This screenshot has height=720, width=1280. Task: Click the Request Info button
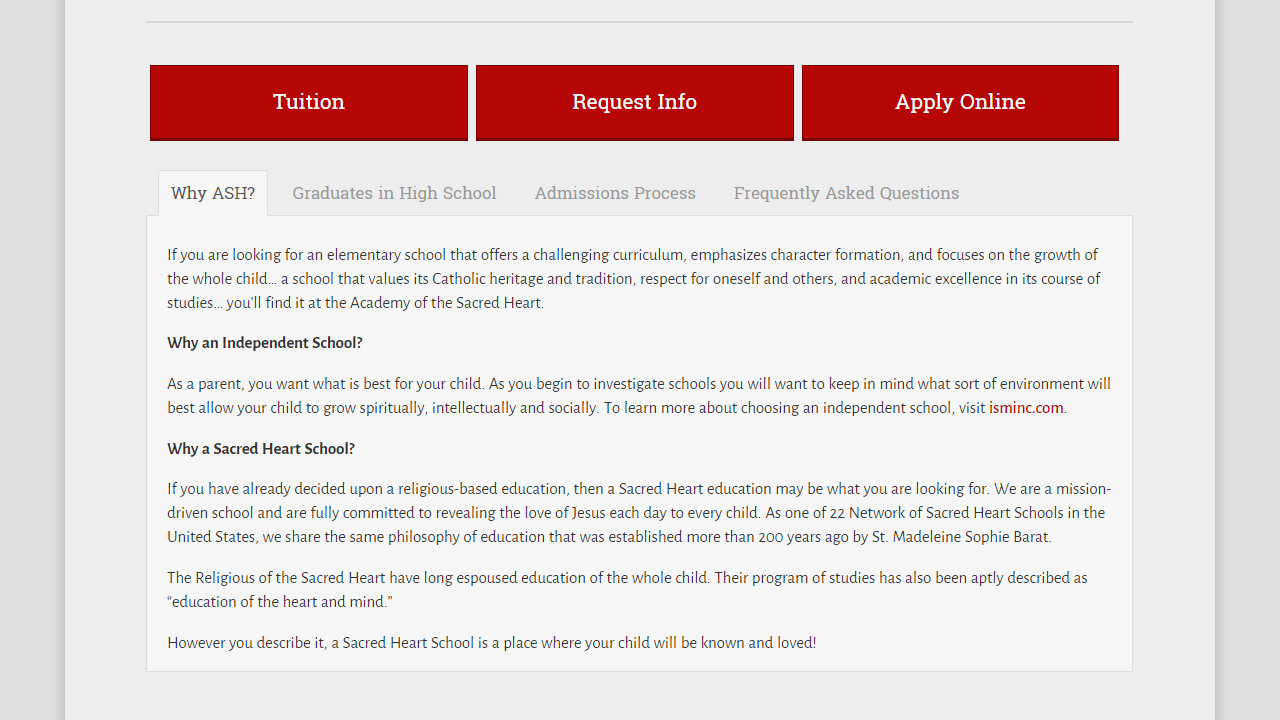coord(634,102)
